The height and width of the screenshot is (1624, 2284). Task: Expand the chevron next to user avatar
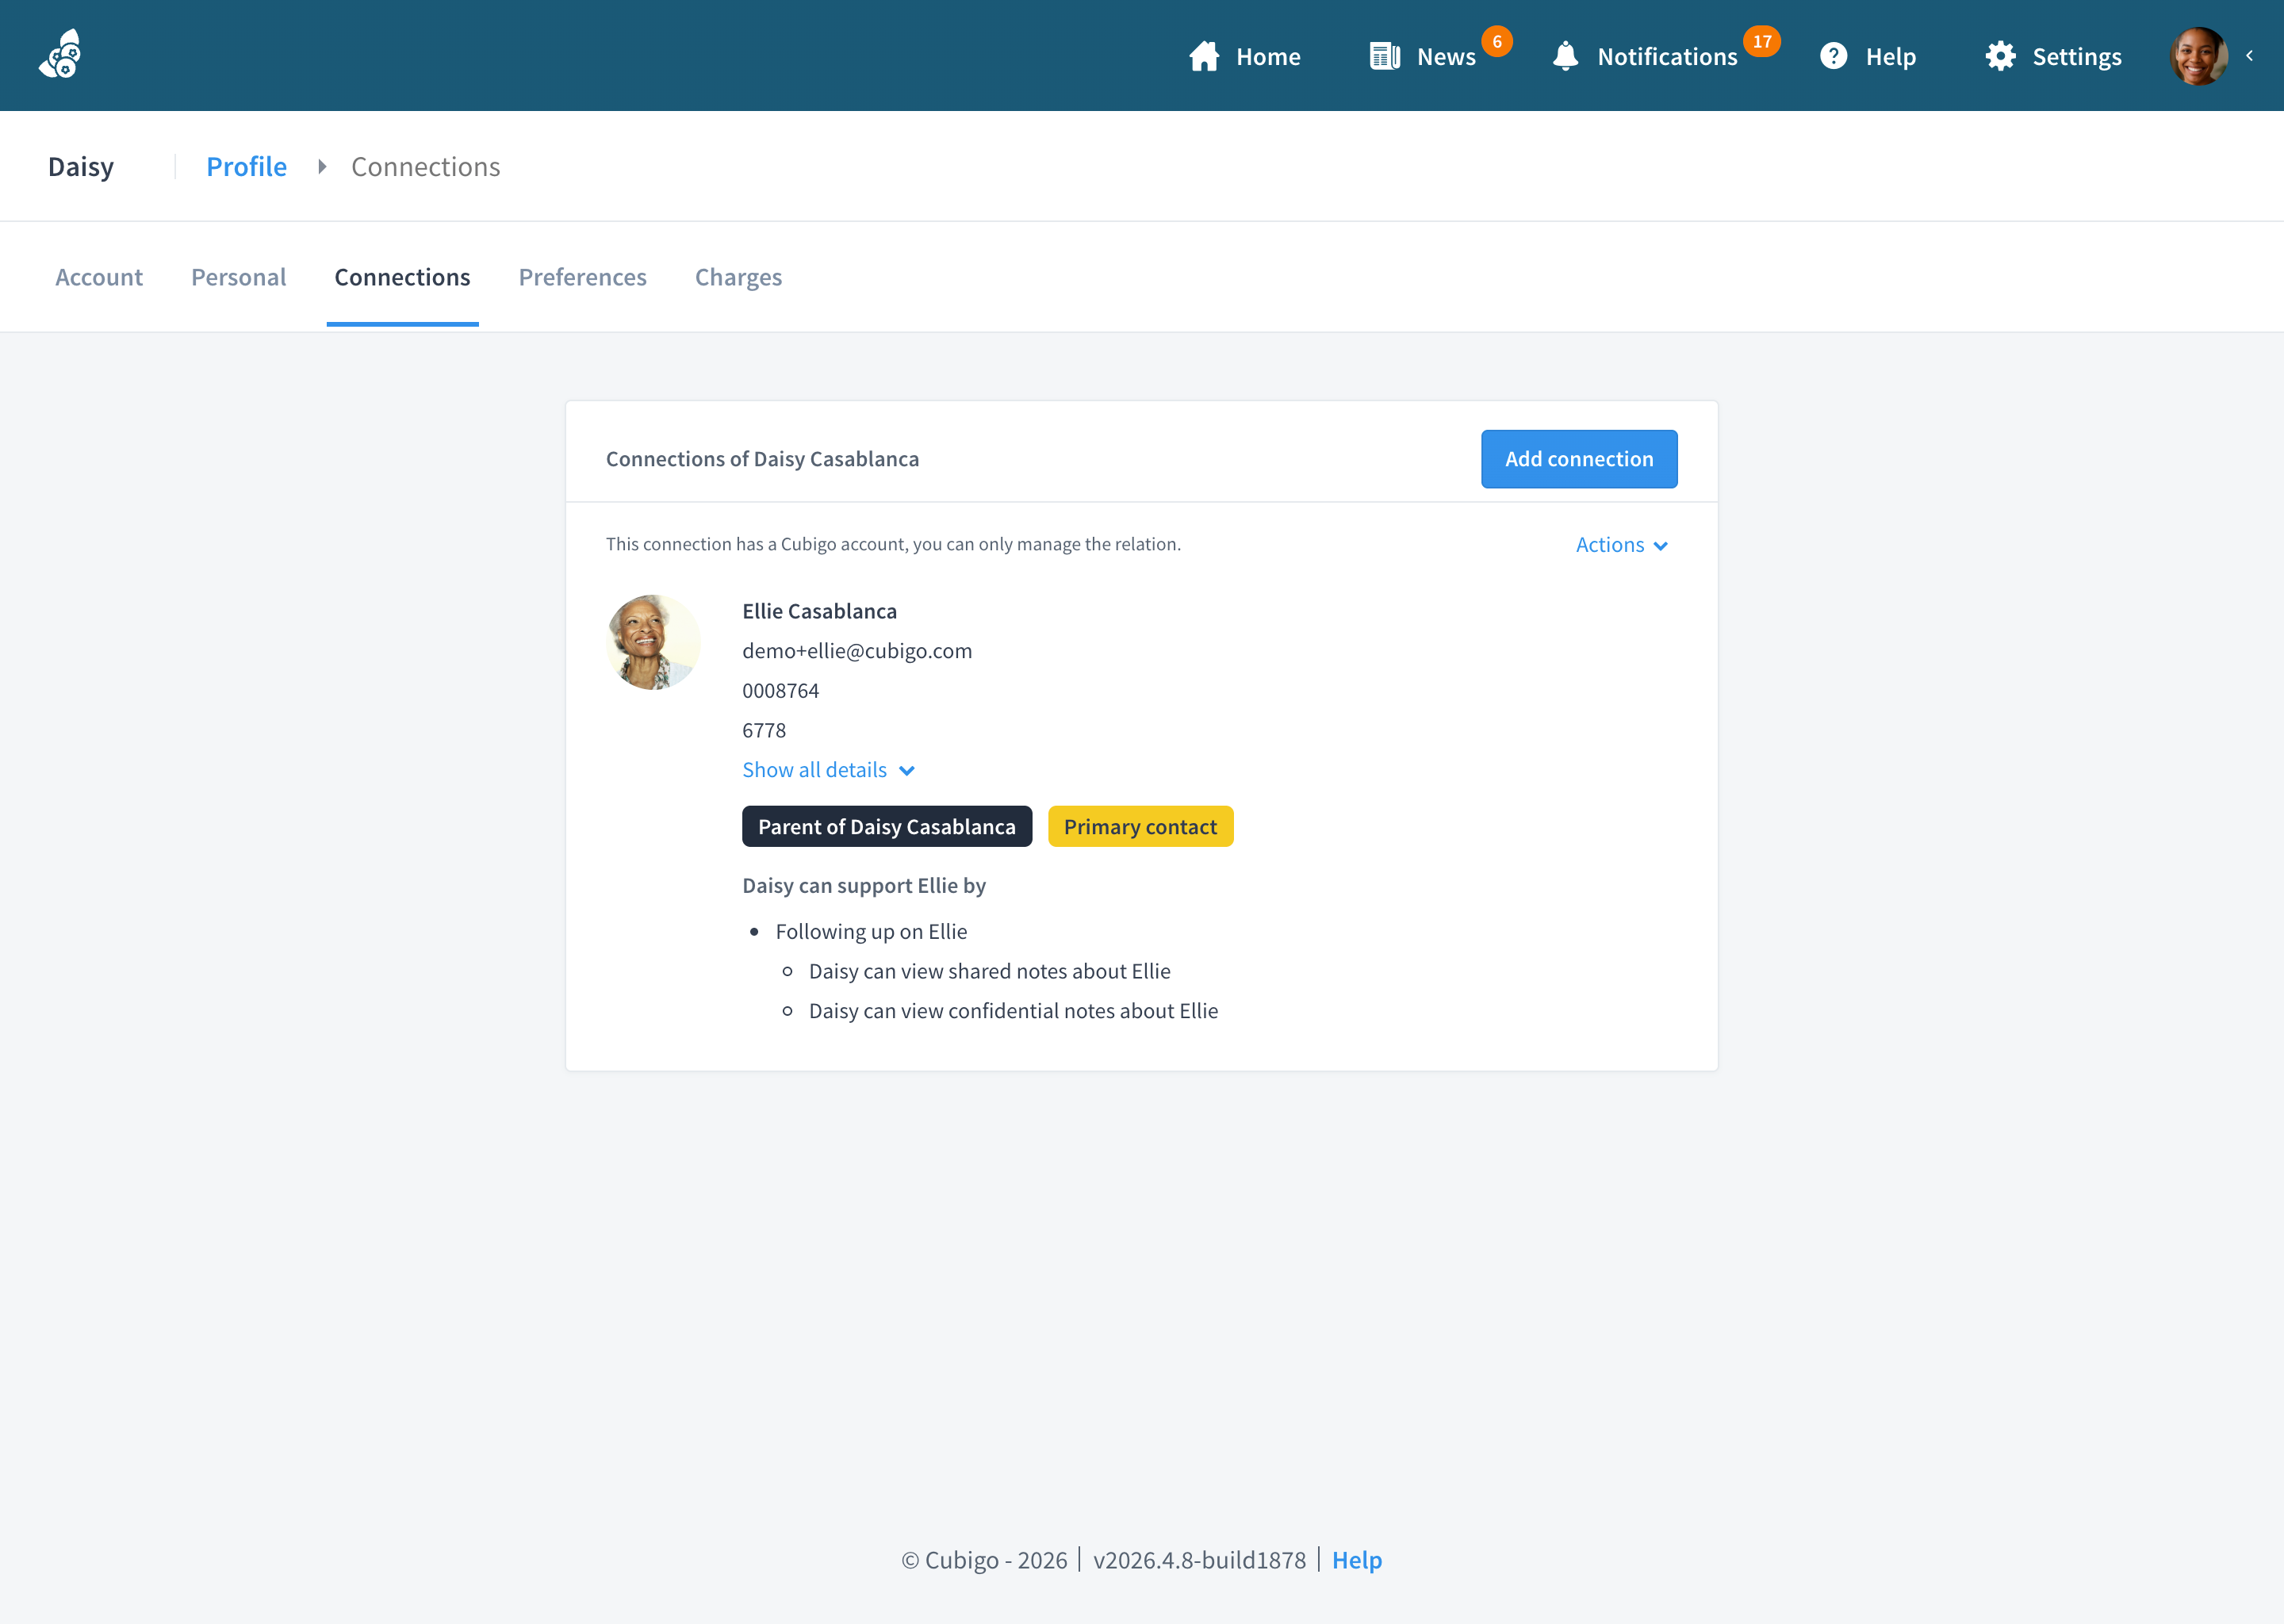coord(2249,56)
